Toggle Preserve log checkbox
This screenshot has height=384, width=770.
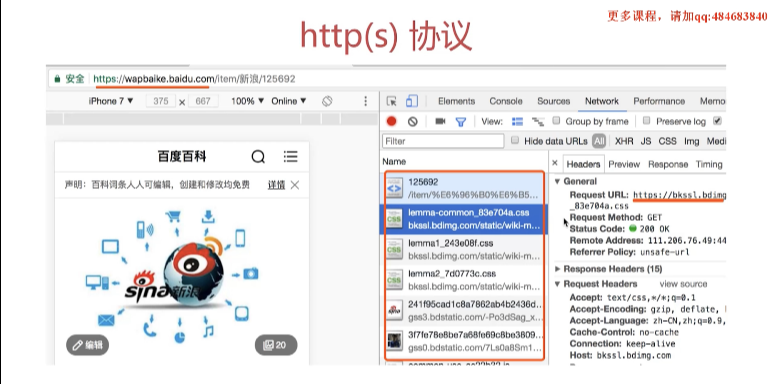pos(647,120)
